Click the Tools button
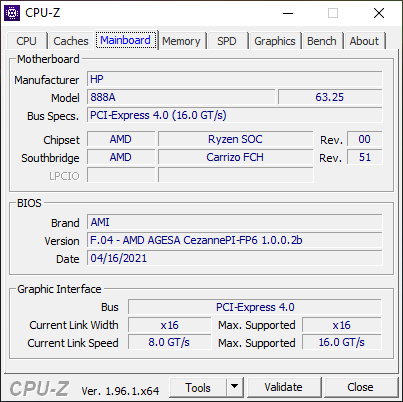403x402 pixels. point(198,387)
